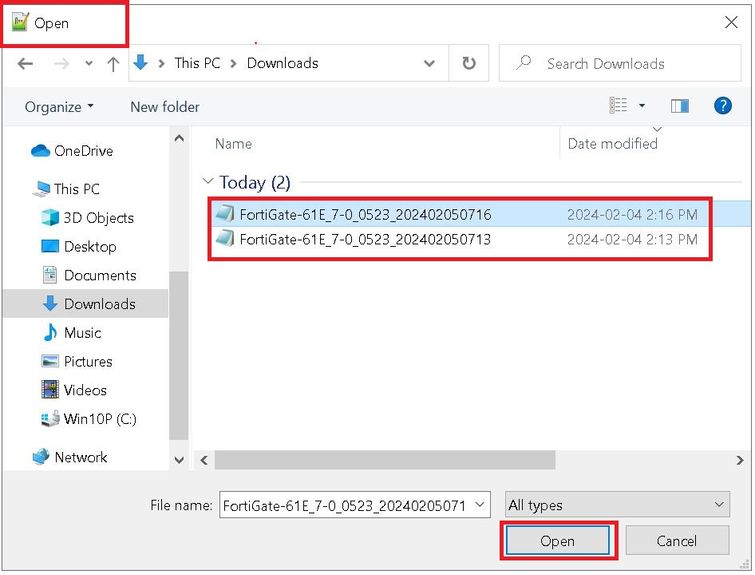The image size is (755, 575).
Task: Open Pictures folder in sidebar
Action: (77, 362)
